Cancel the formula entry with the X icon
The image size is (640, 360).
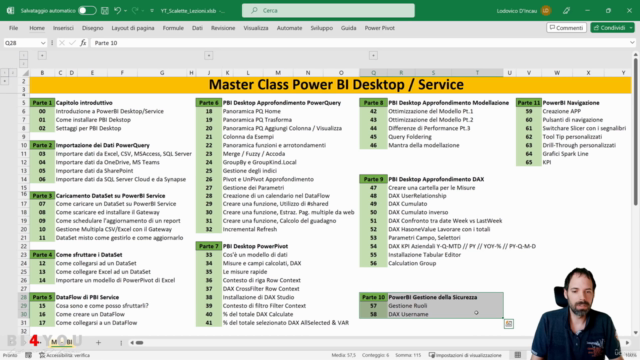click(62, 43)
